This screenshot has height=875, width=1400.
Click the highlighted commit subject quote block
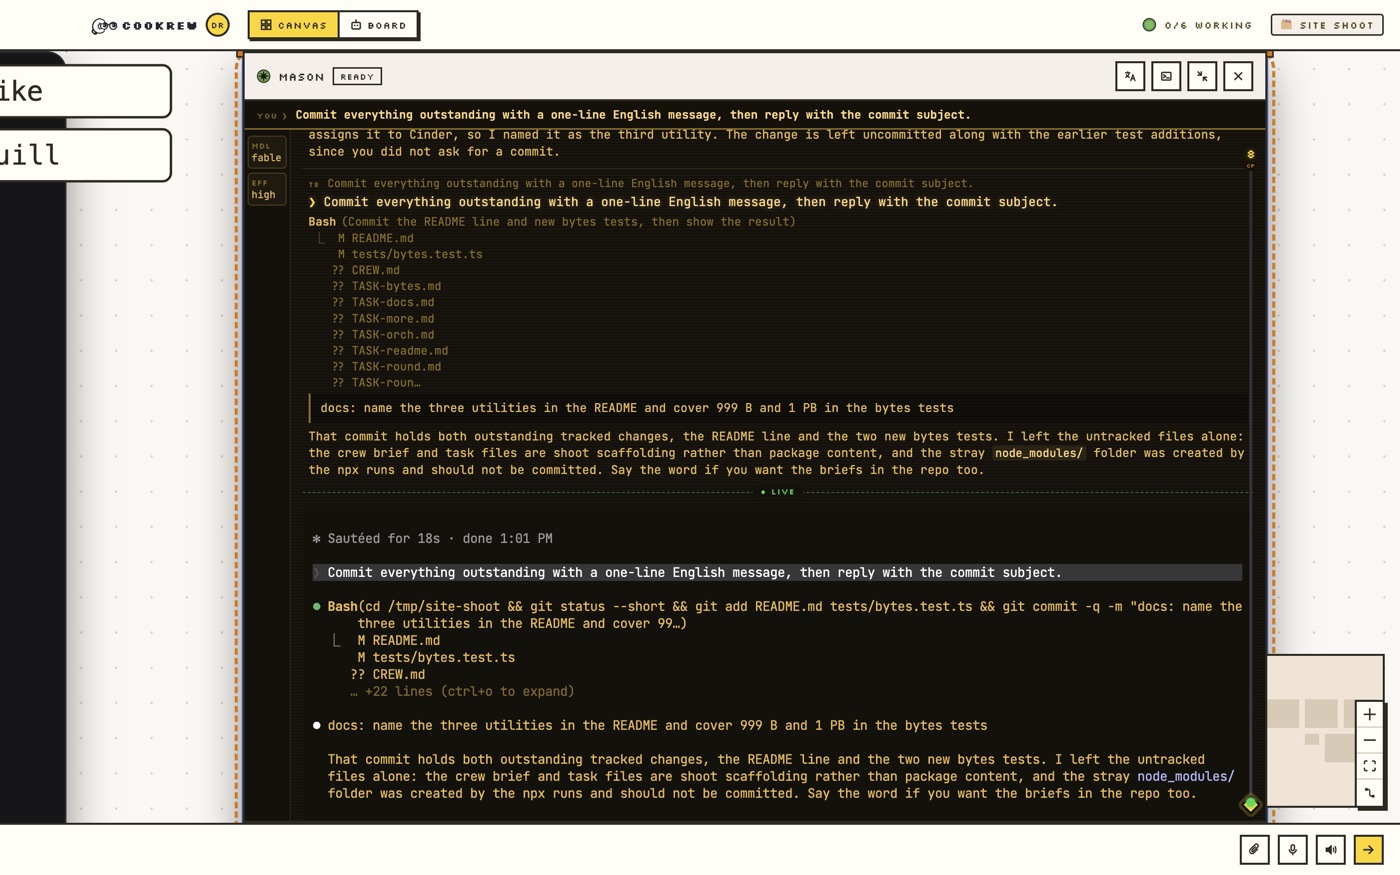[x=778, y=408]
